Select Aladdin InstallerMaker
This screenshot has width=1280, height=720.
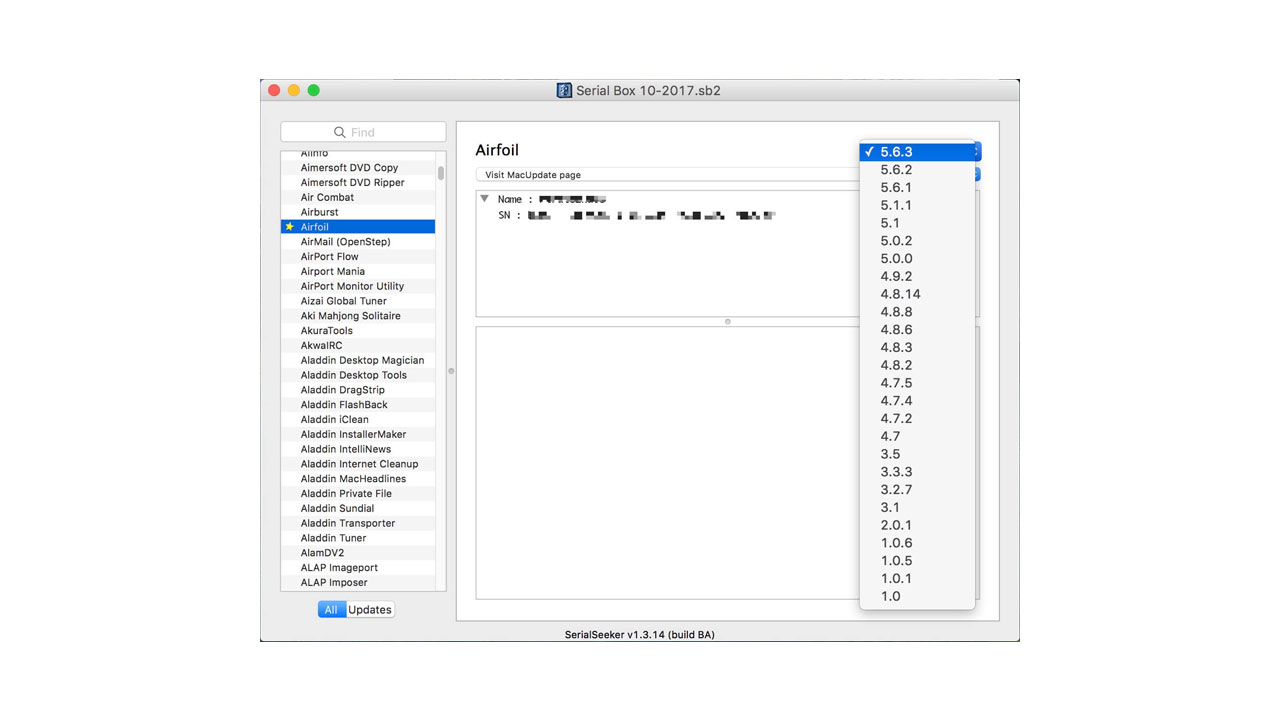[358, 434]
